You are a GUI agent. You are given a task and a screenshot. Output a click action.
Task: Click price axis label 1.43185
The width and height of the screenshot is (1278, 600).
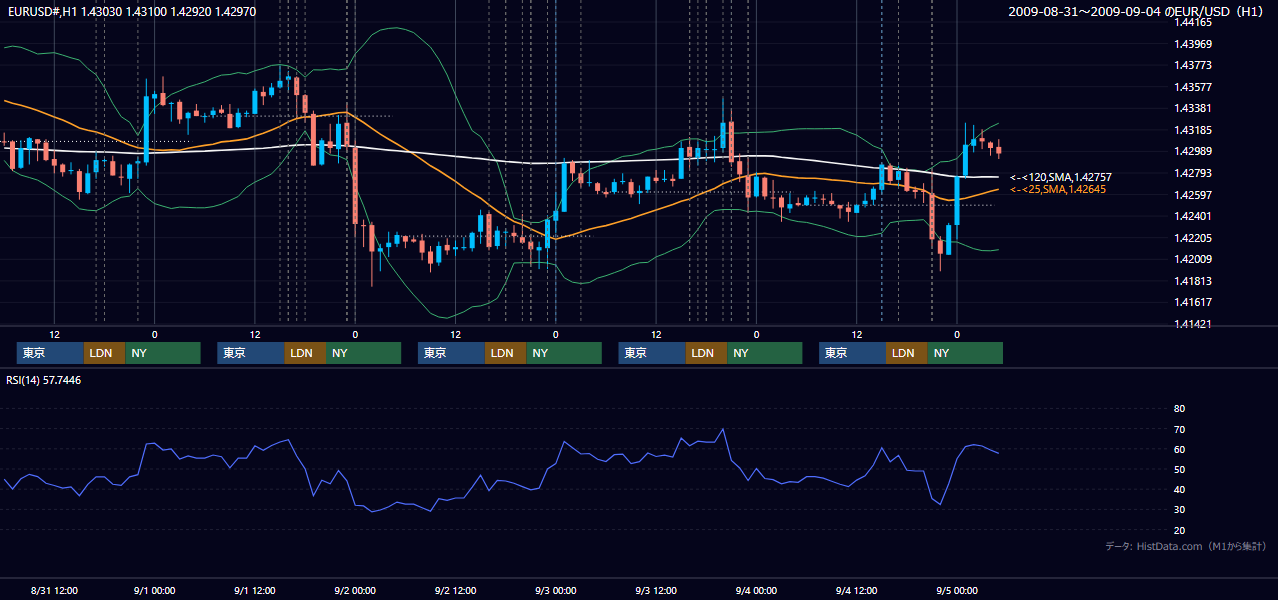pyautogui.click(x=1192, y=130)
